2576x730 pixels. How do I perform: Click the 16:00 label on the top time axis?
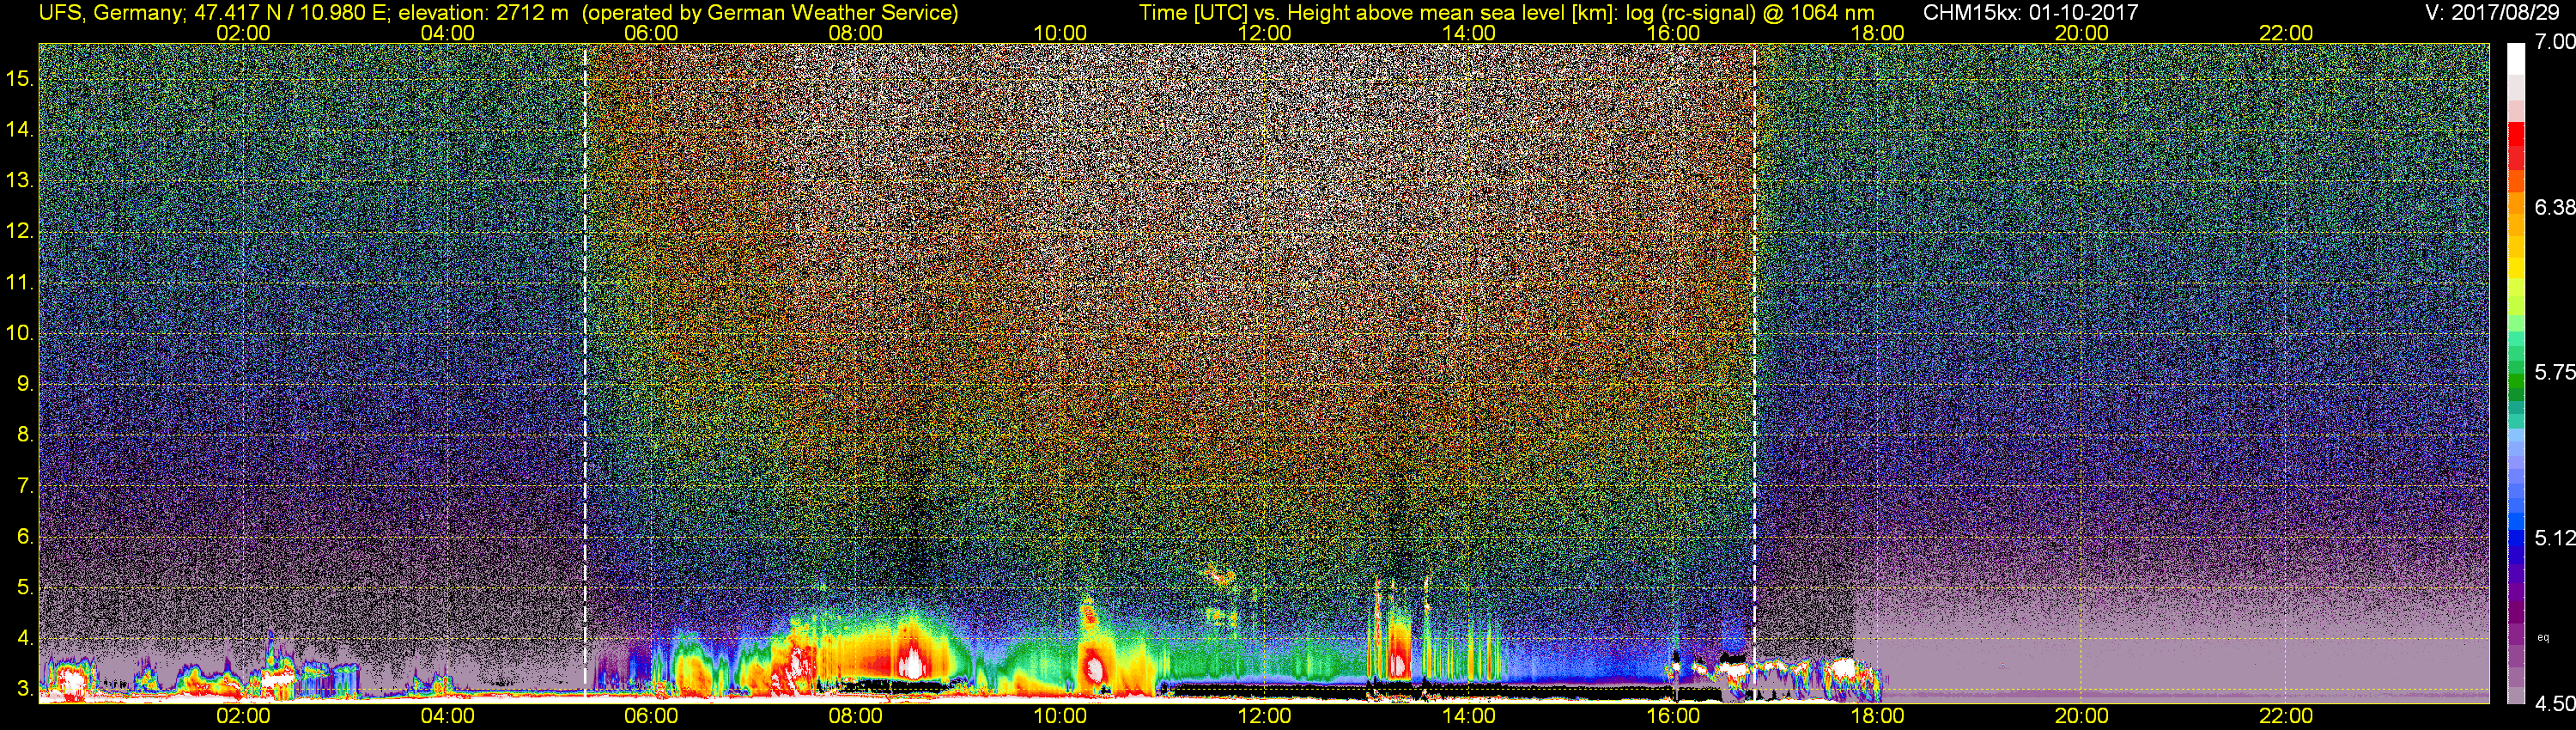(1673, 33)
